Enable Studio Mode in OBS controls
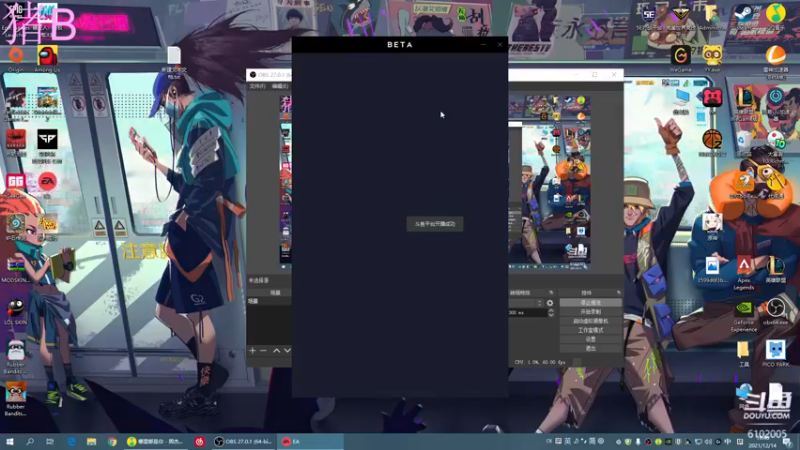This screenshot has width=800, height=450. click(590, 330)
